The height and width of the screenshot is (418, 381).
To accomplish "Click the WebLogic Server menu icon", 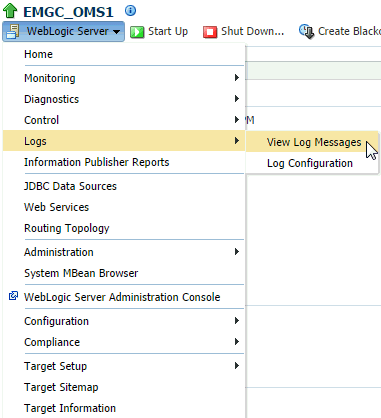I will [x=13, y=32].
